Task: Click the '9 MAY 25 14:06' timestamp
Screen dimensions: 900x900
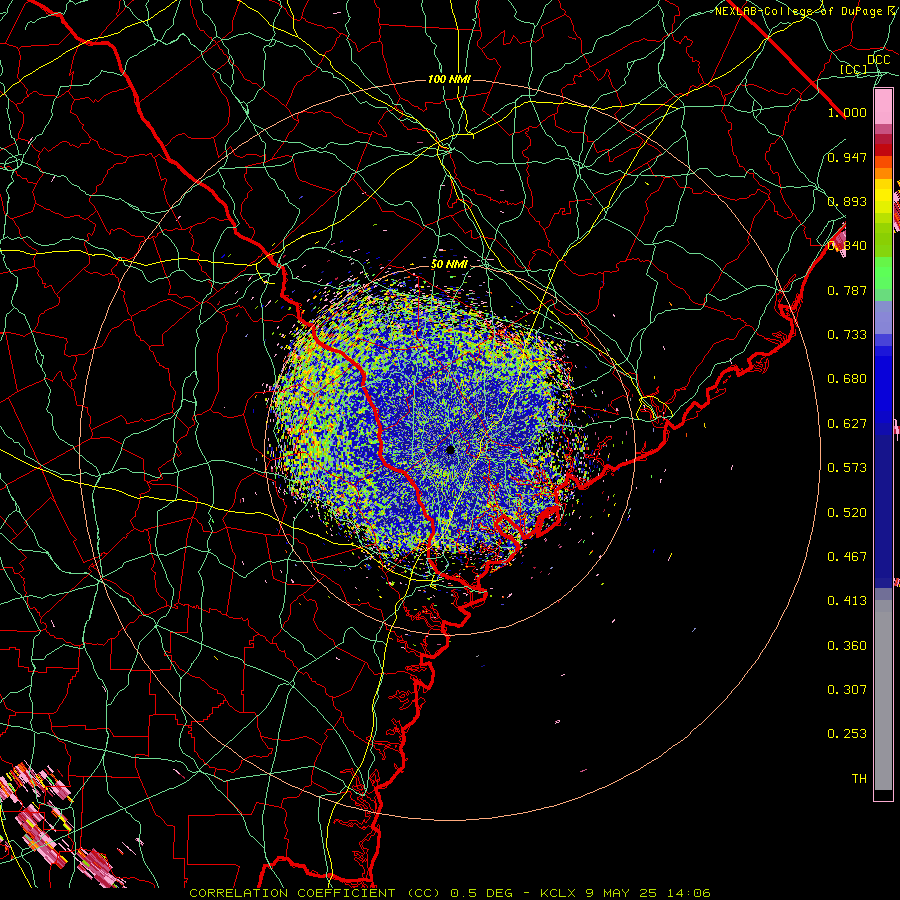Action: point(648,893)
